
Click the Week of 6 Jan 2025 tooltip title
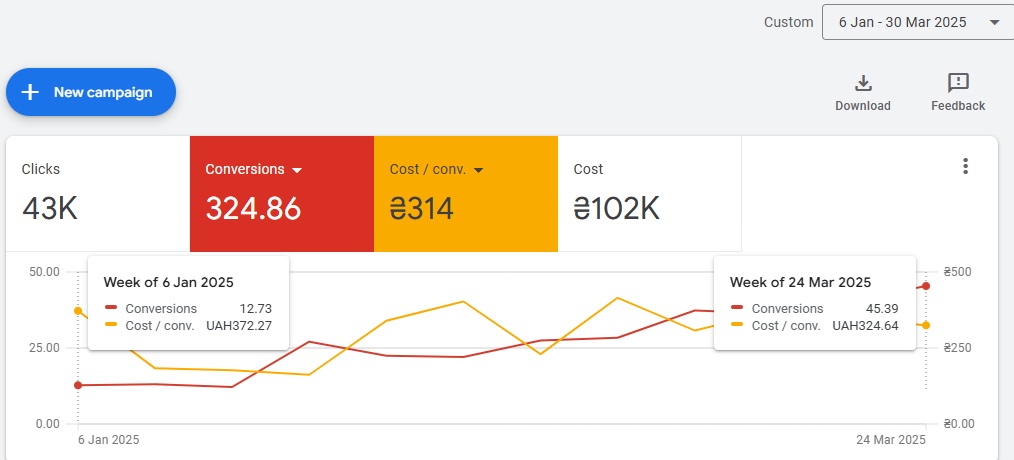168,282
